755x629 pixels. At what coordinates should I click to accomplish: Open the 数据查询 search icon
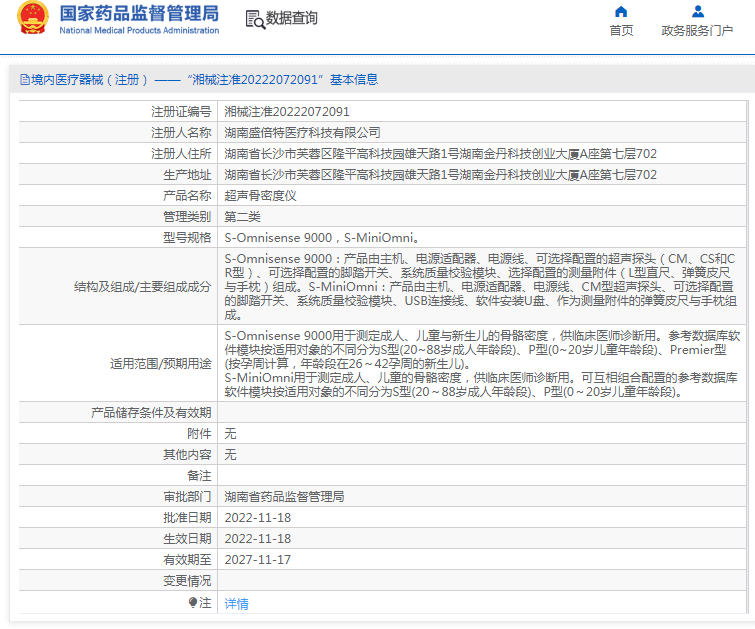tap(255, 20)
